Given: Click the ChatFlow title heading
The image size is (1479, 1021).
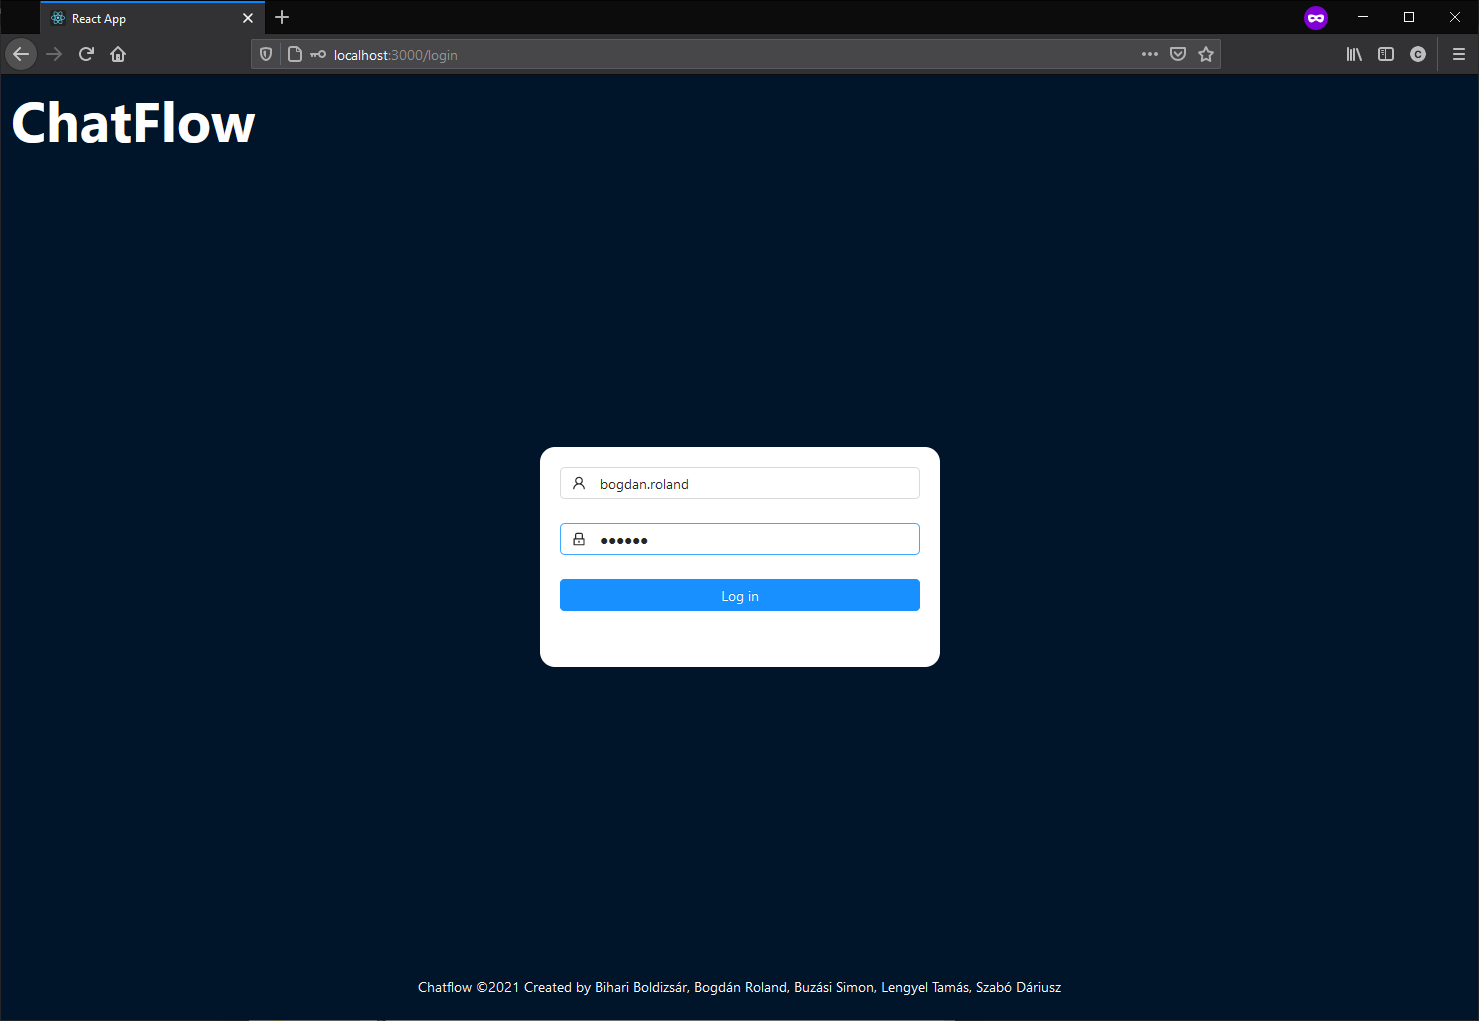Looking at the screenshot, I should click(x=133, y=123).
